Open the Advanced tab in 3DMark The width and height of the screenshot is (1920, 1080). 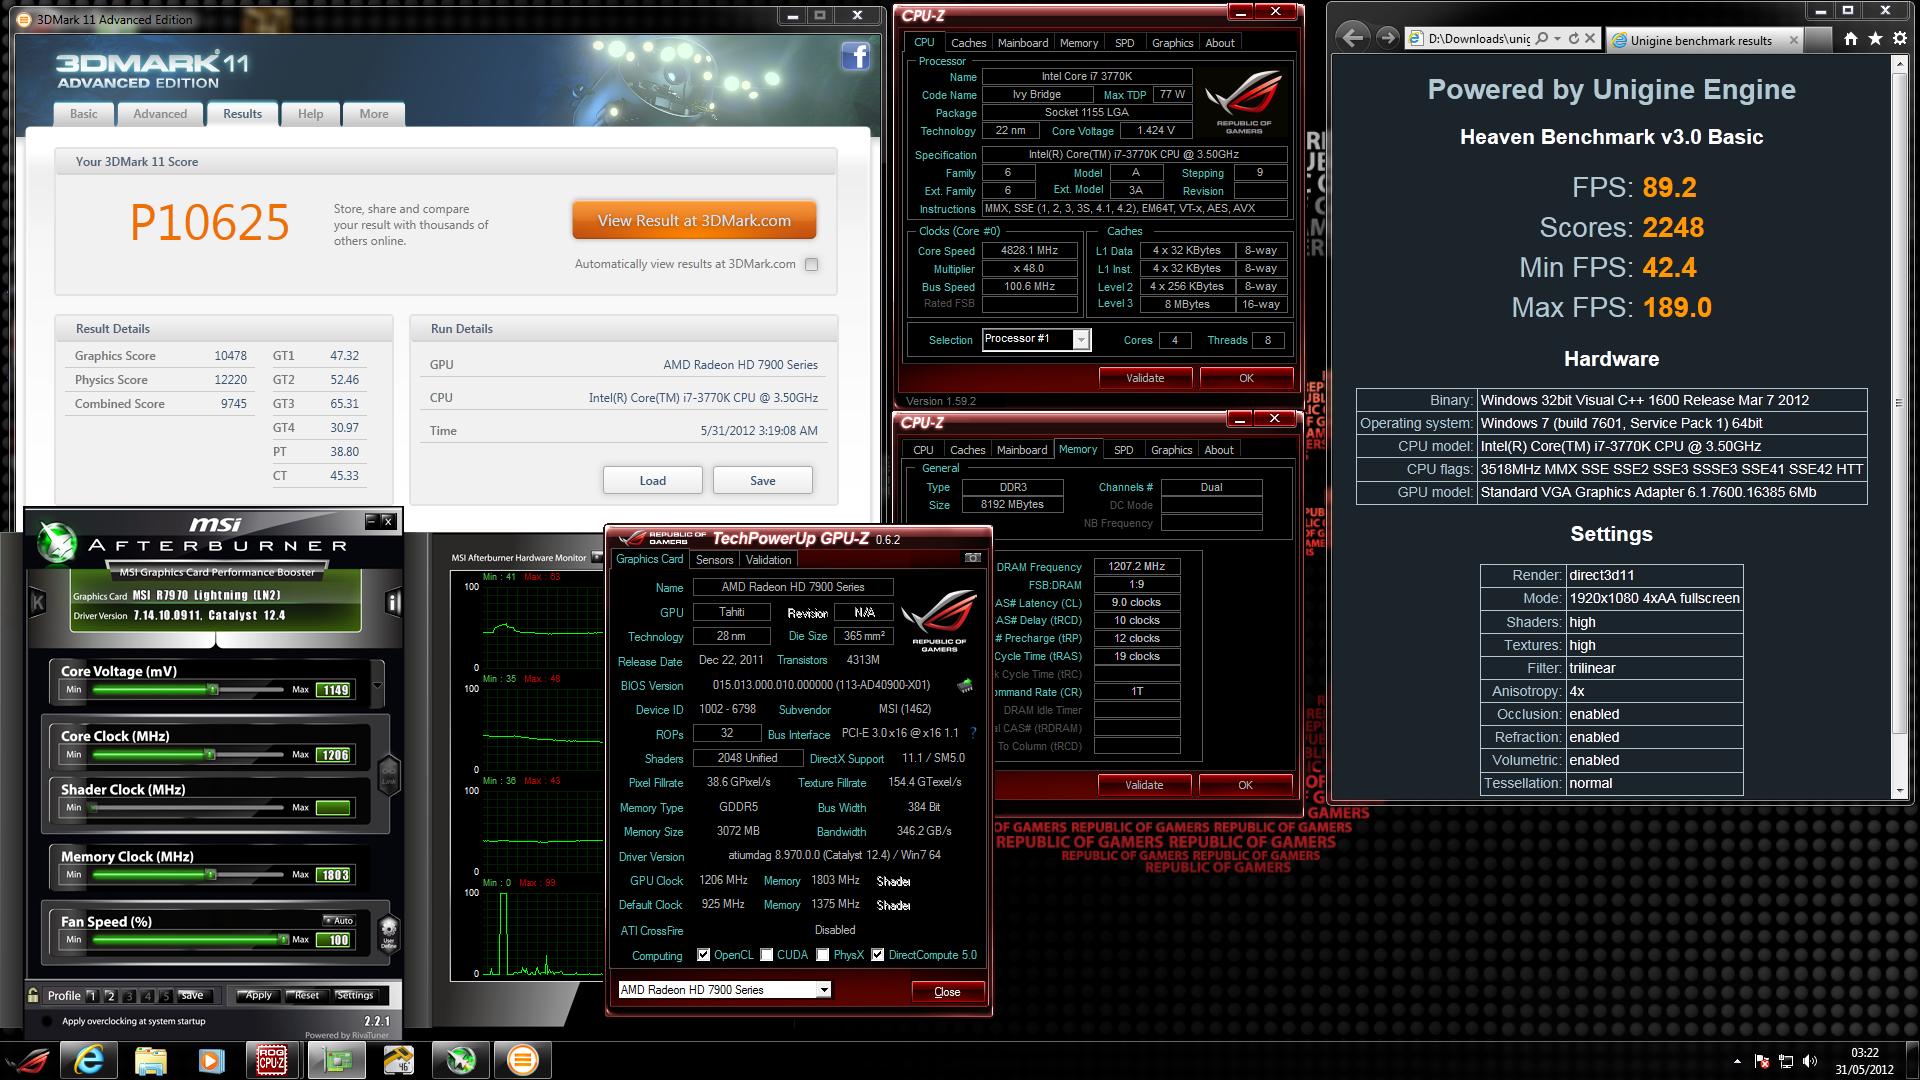[x=160, y=114]
